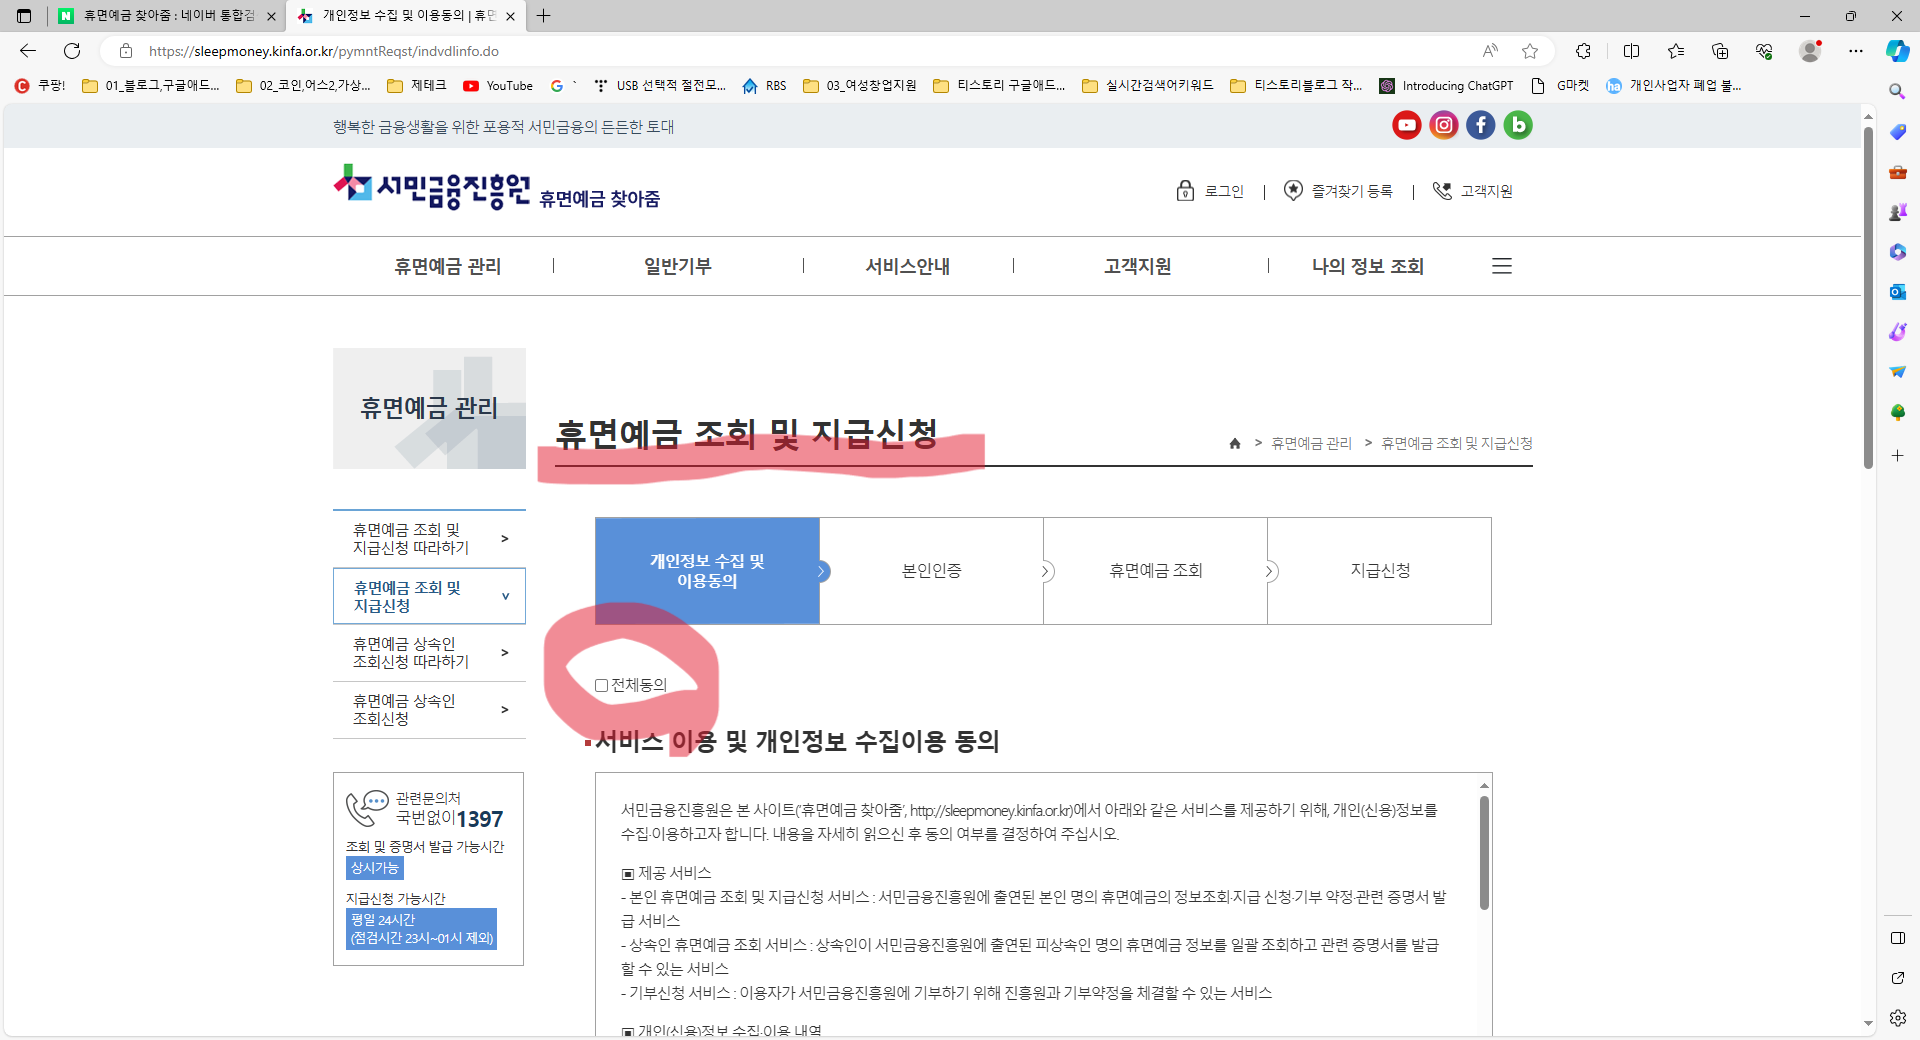Click the home icon in the breadcrumb

[1234, 444]
